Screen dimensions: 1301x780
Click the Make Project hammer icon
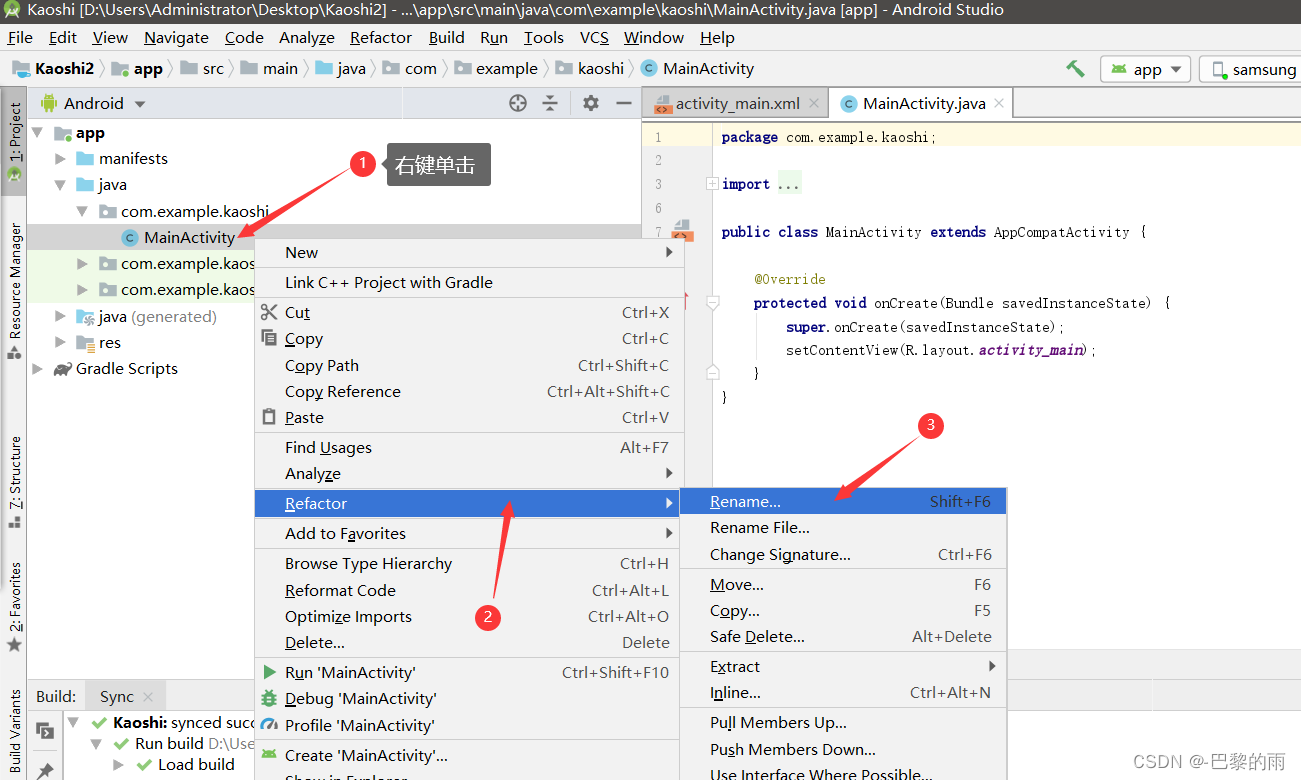pyautogui.click(x=1075, y=69)
